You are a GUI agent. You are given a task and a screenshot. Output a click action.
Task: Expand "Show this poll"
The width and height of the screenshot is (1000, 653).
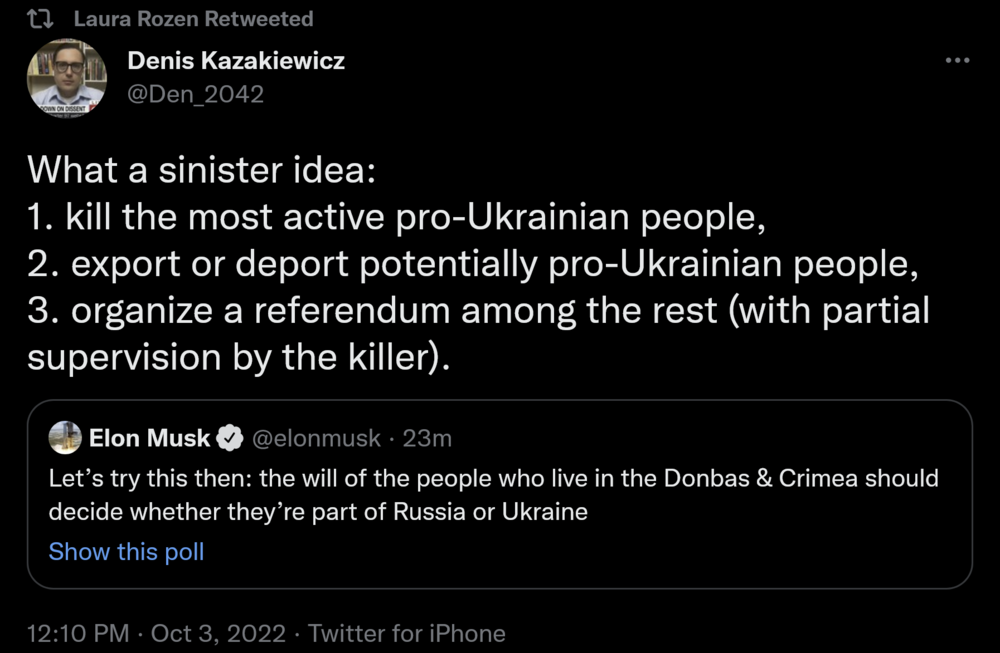[126, 551]
